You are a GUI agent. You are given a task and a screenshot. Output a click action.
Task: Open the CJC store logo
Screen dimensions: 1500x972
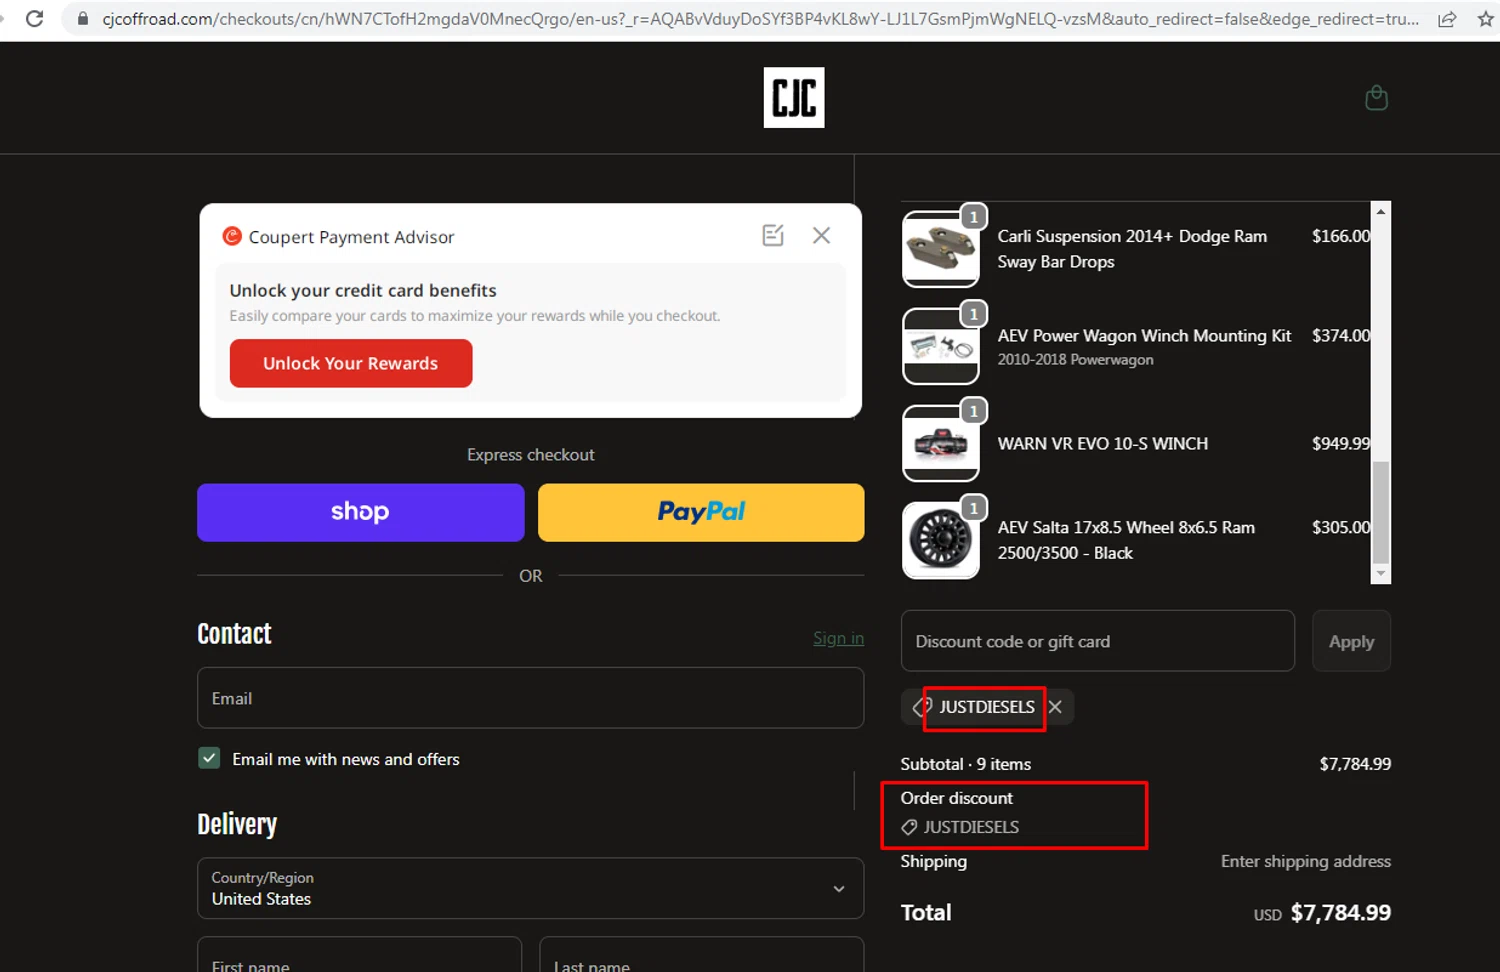[794, 98]
